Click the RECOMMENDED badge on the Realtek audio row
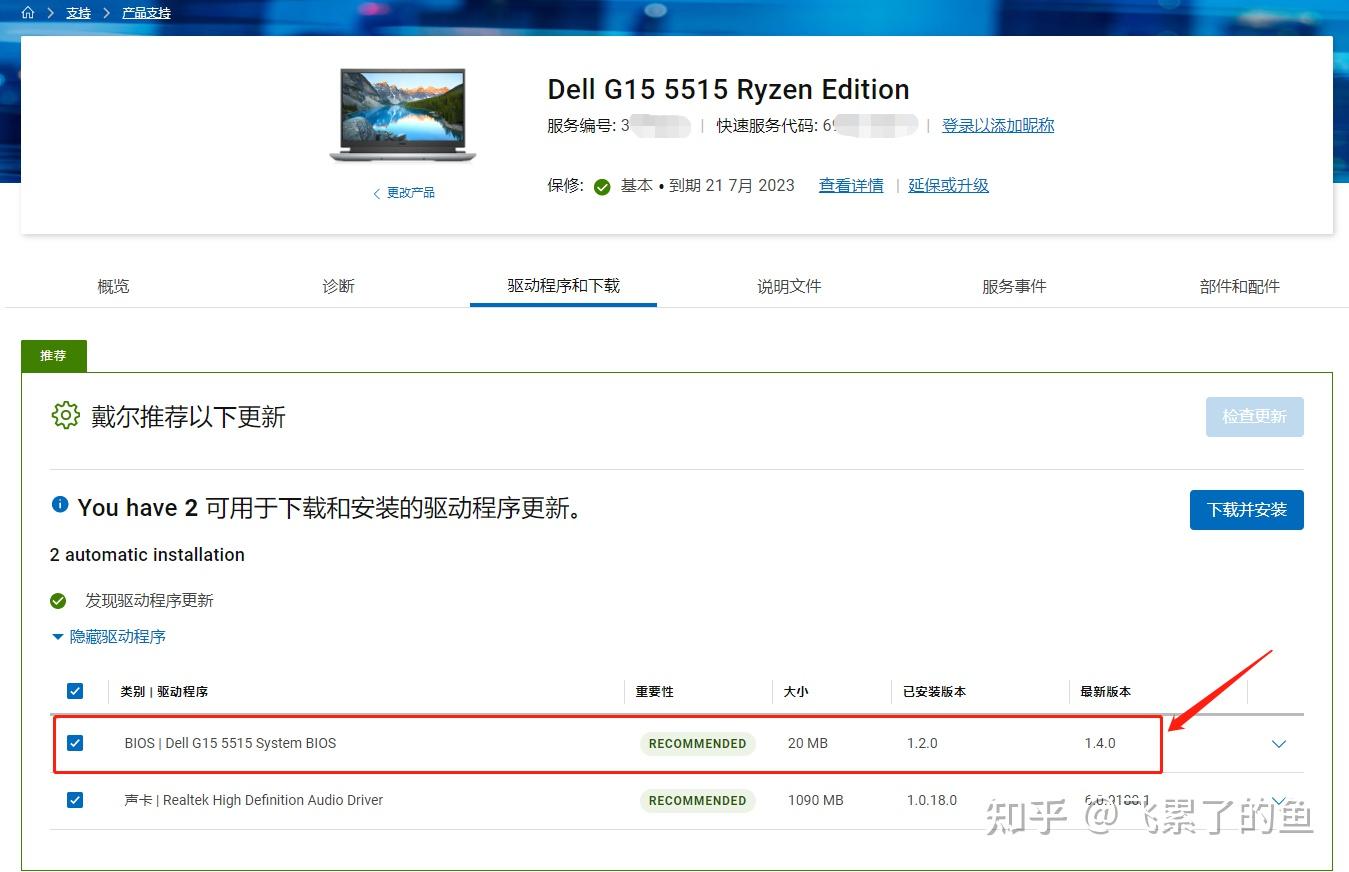Screen dimensions: 1349x872 point(697,800)
